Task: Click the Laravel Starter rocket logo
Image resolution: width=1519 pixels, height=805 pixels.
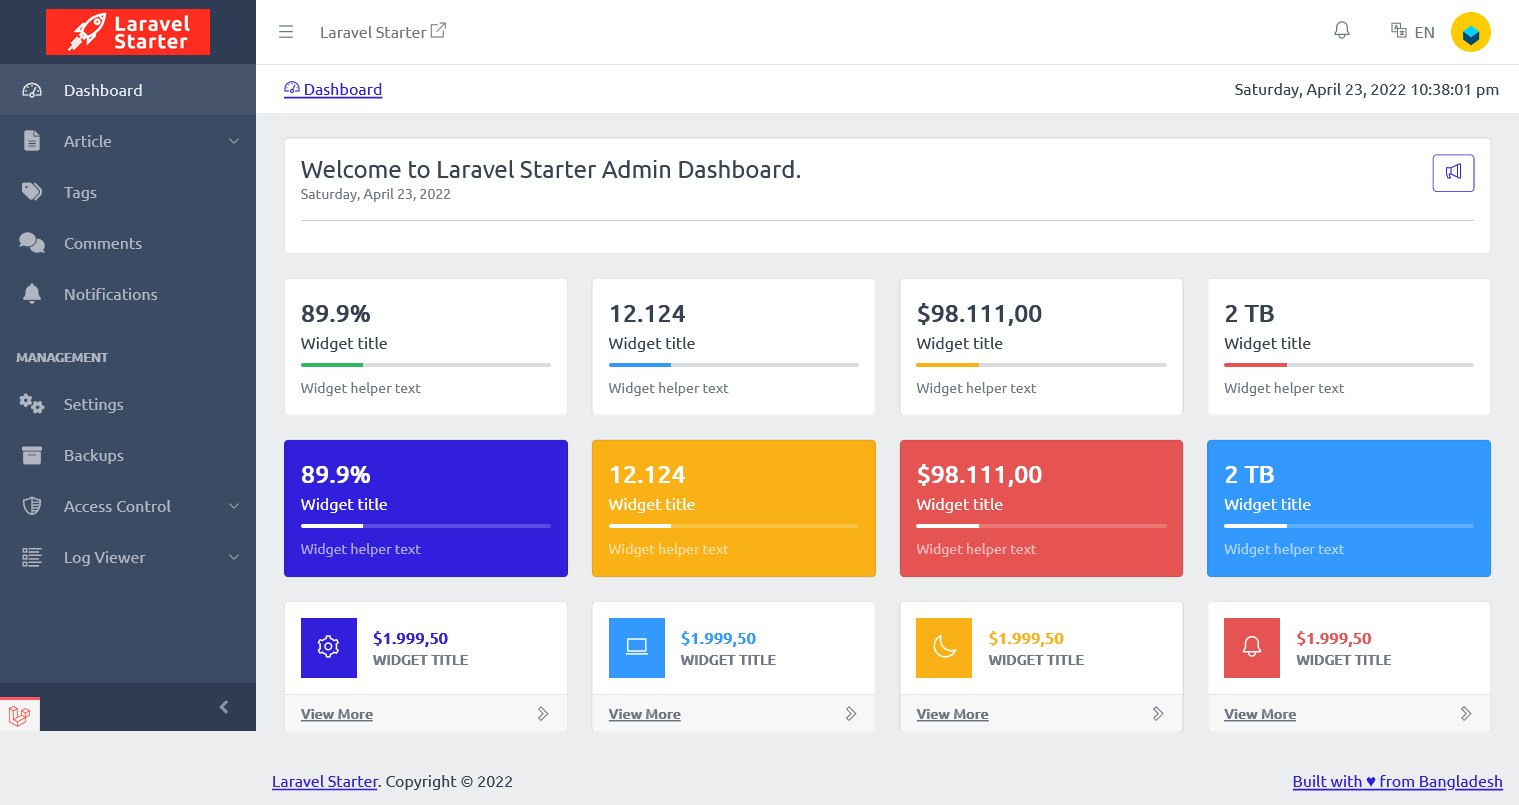Action: point(128,32)
